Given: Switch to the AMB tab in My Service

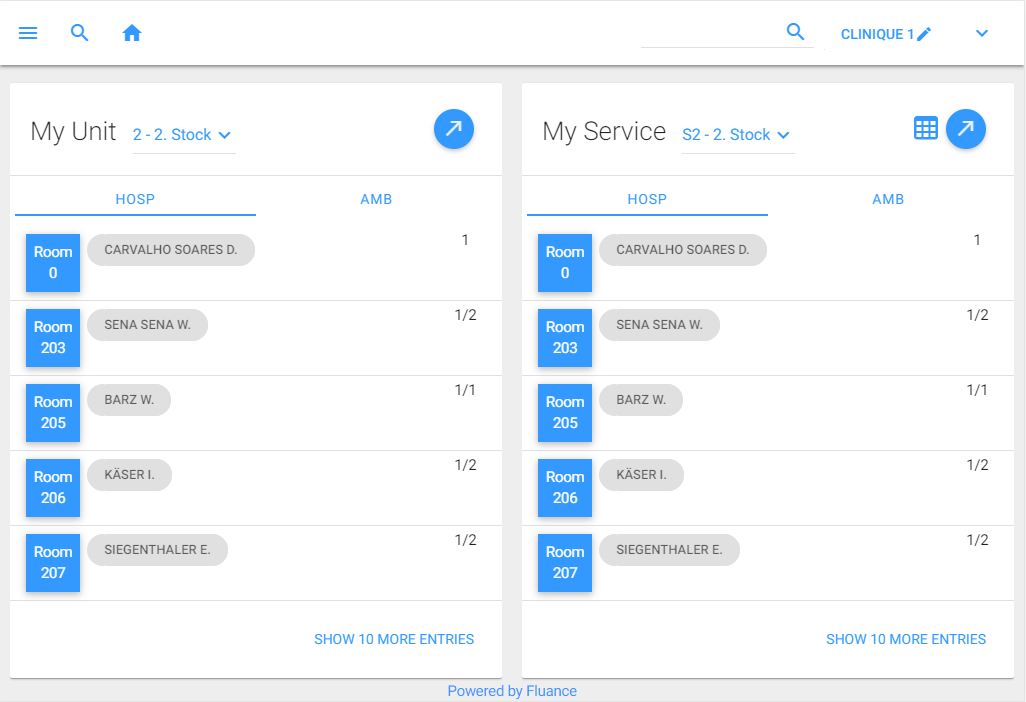Looking at the screenshot, I should [888, 199].
